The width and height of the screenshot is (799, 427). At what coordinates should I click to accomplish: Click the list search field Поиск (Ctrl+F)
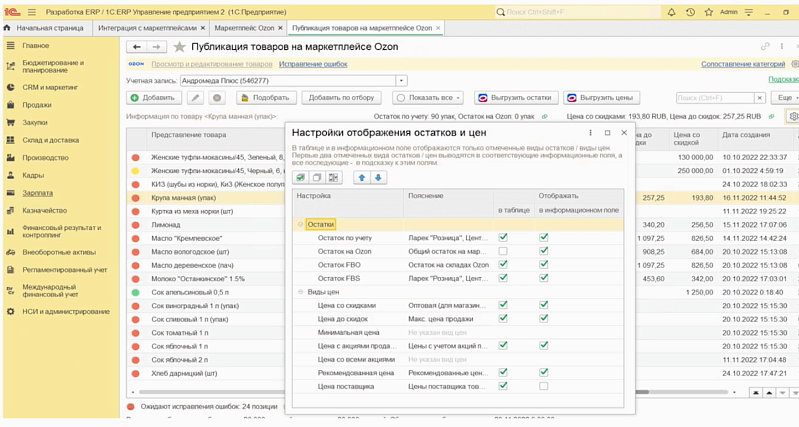(x=715, y=97)
